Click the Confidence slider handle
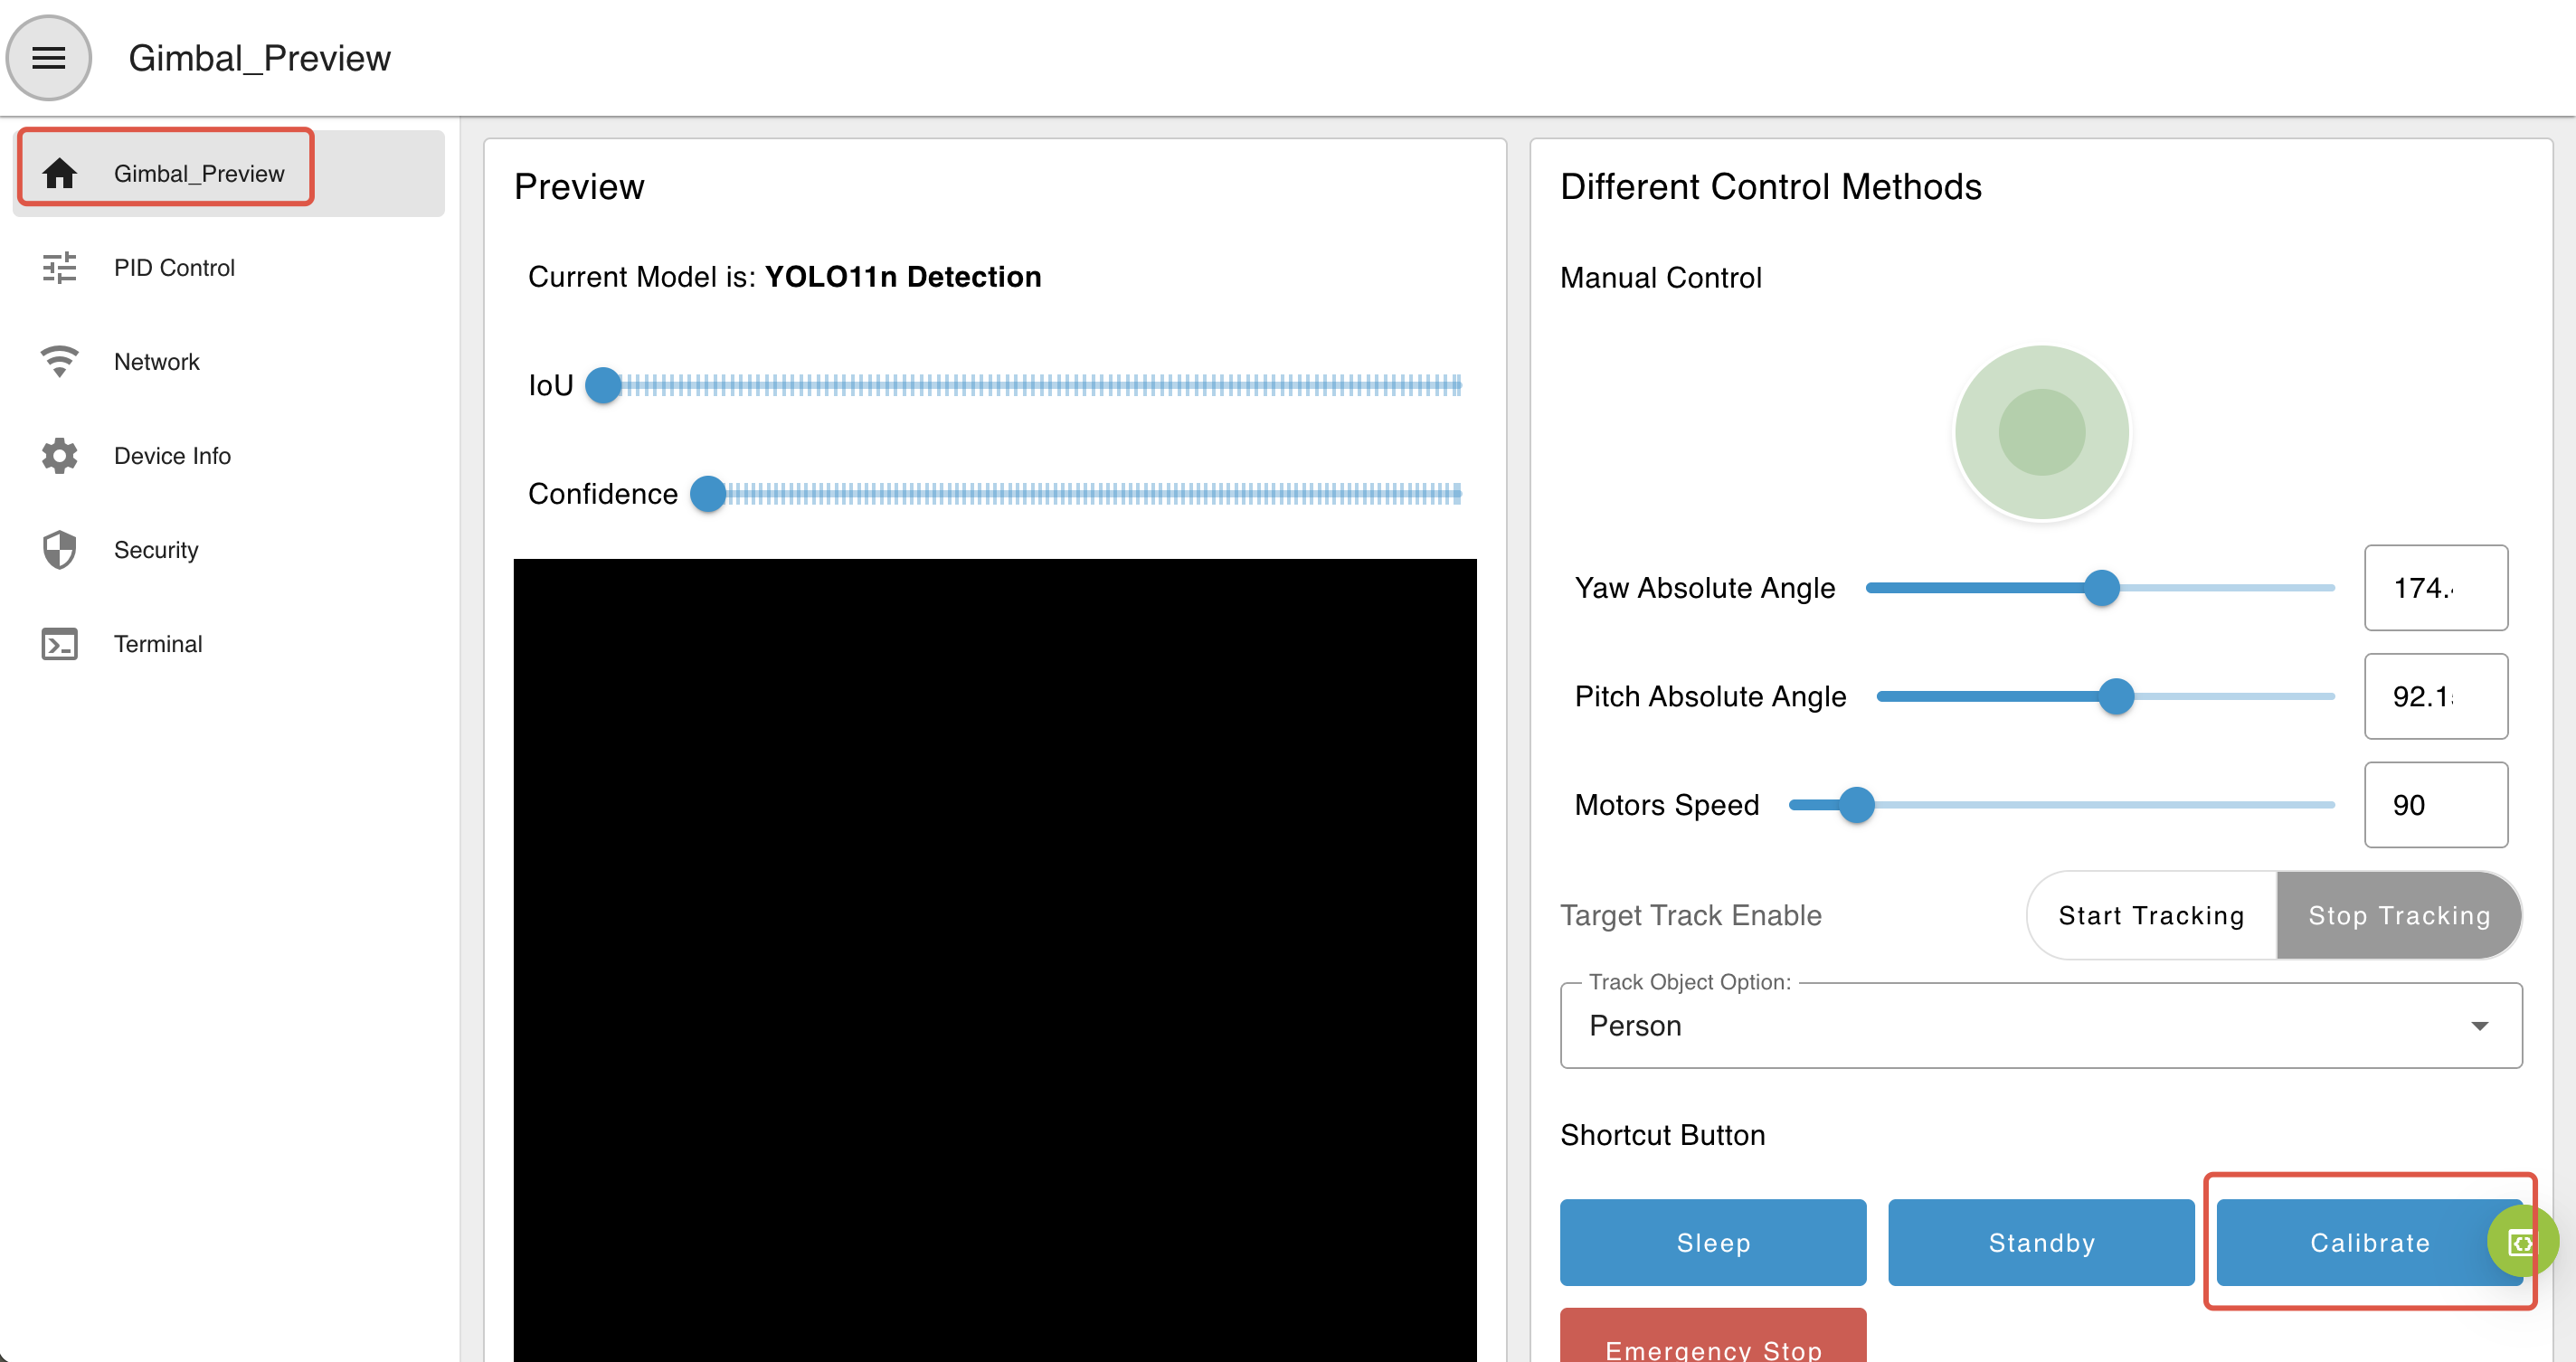The image size is (2576, 1362). tap(708, 493)
